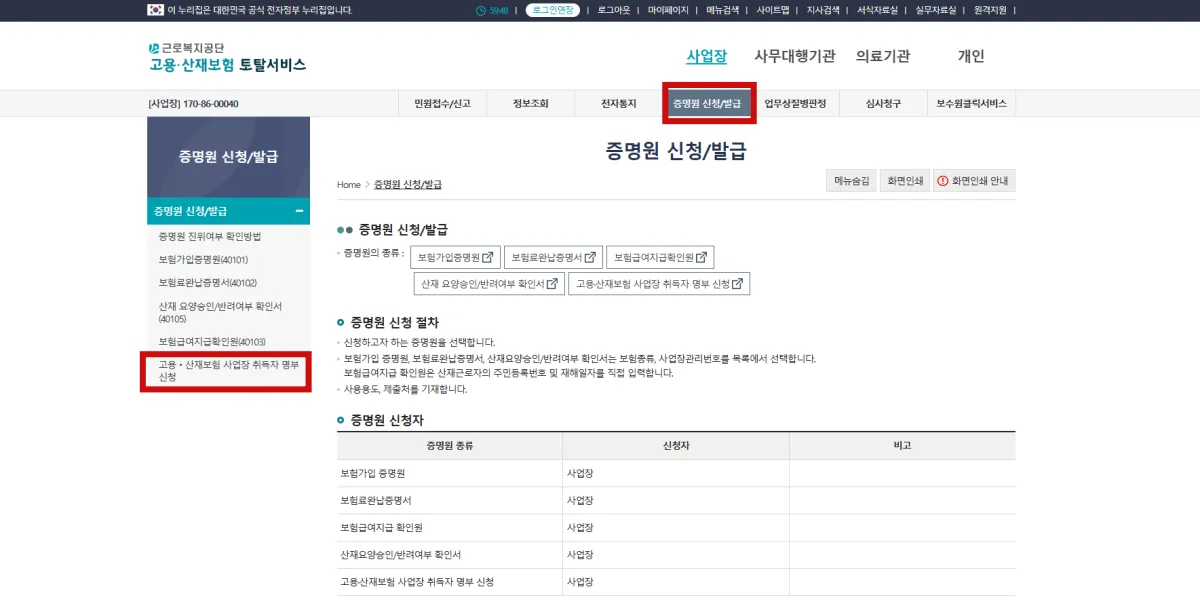Open the 증명원 신청/발급 menu

click(707, 103)
